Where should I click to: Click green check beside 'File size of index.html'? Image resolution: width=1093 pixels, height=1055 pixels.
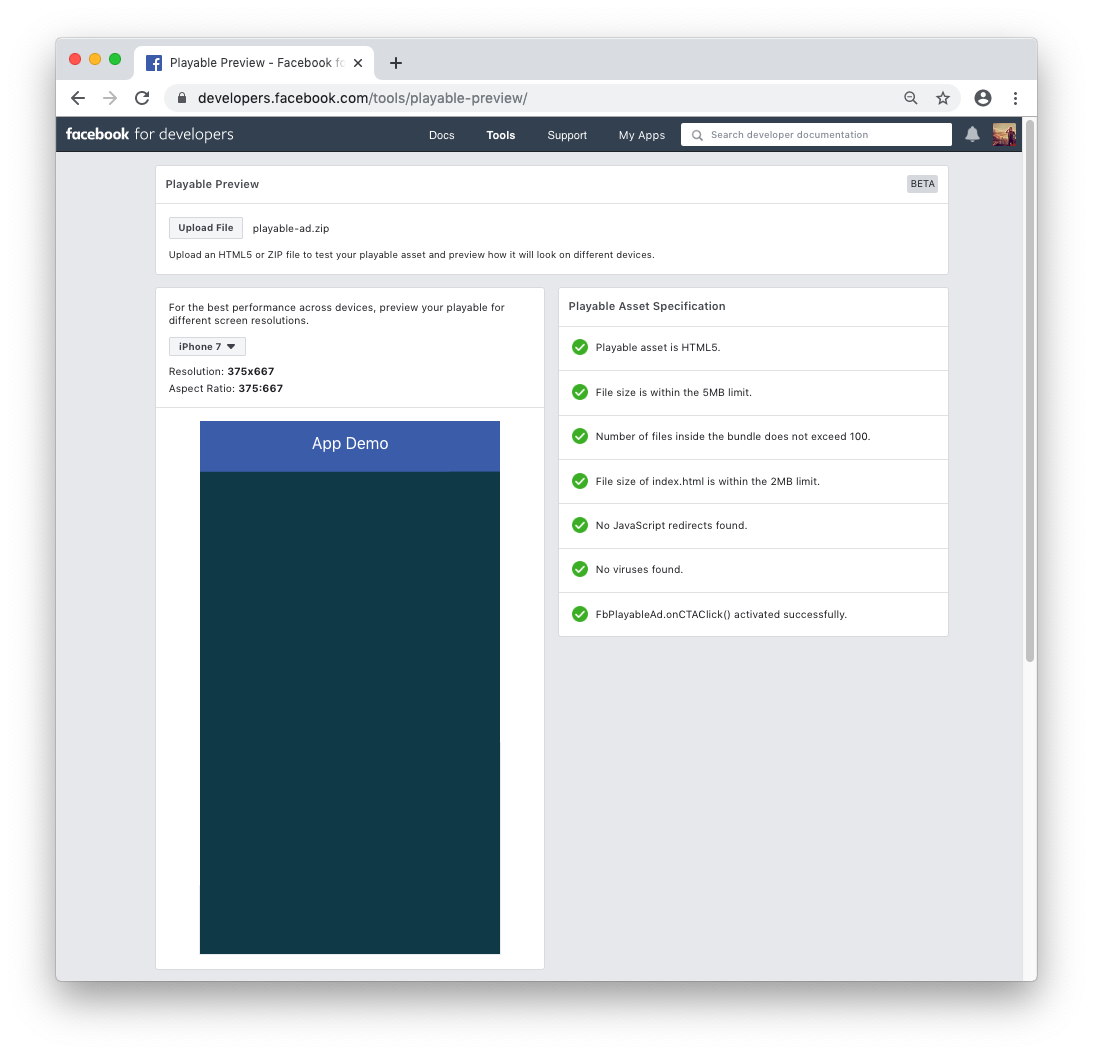pyautogui.click(x=580, y=481)
